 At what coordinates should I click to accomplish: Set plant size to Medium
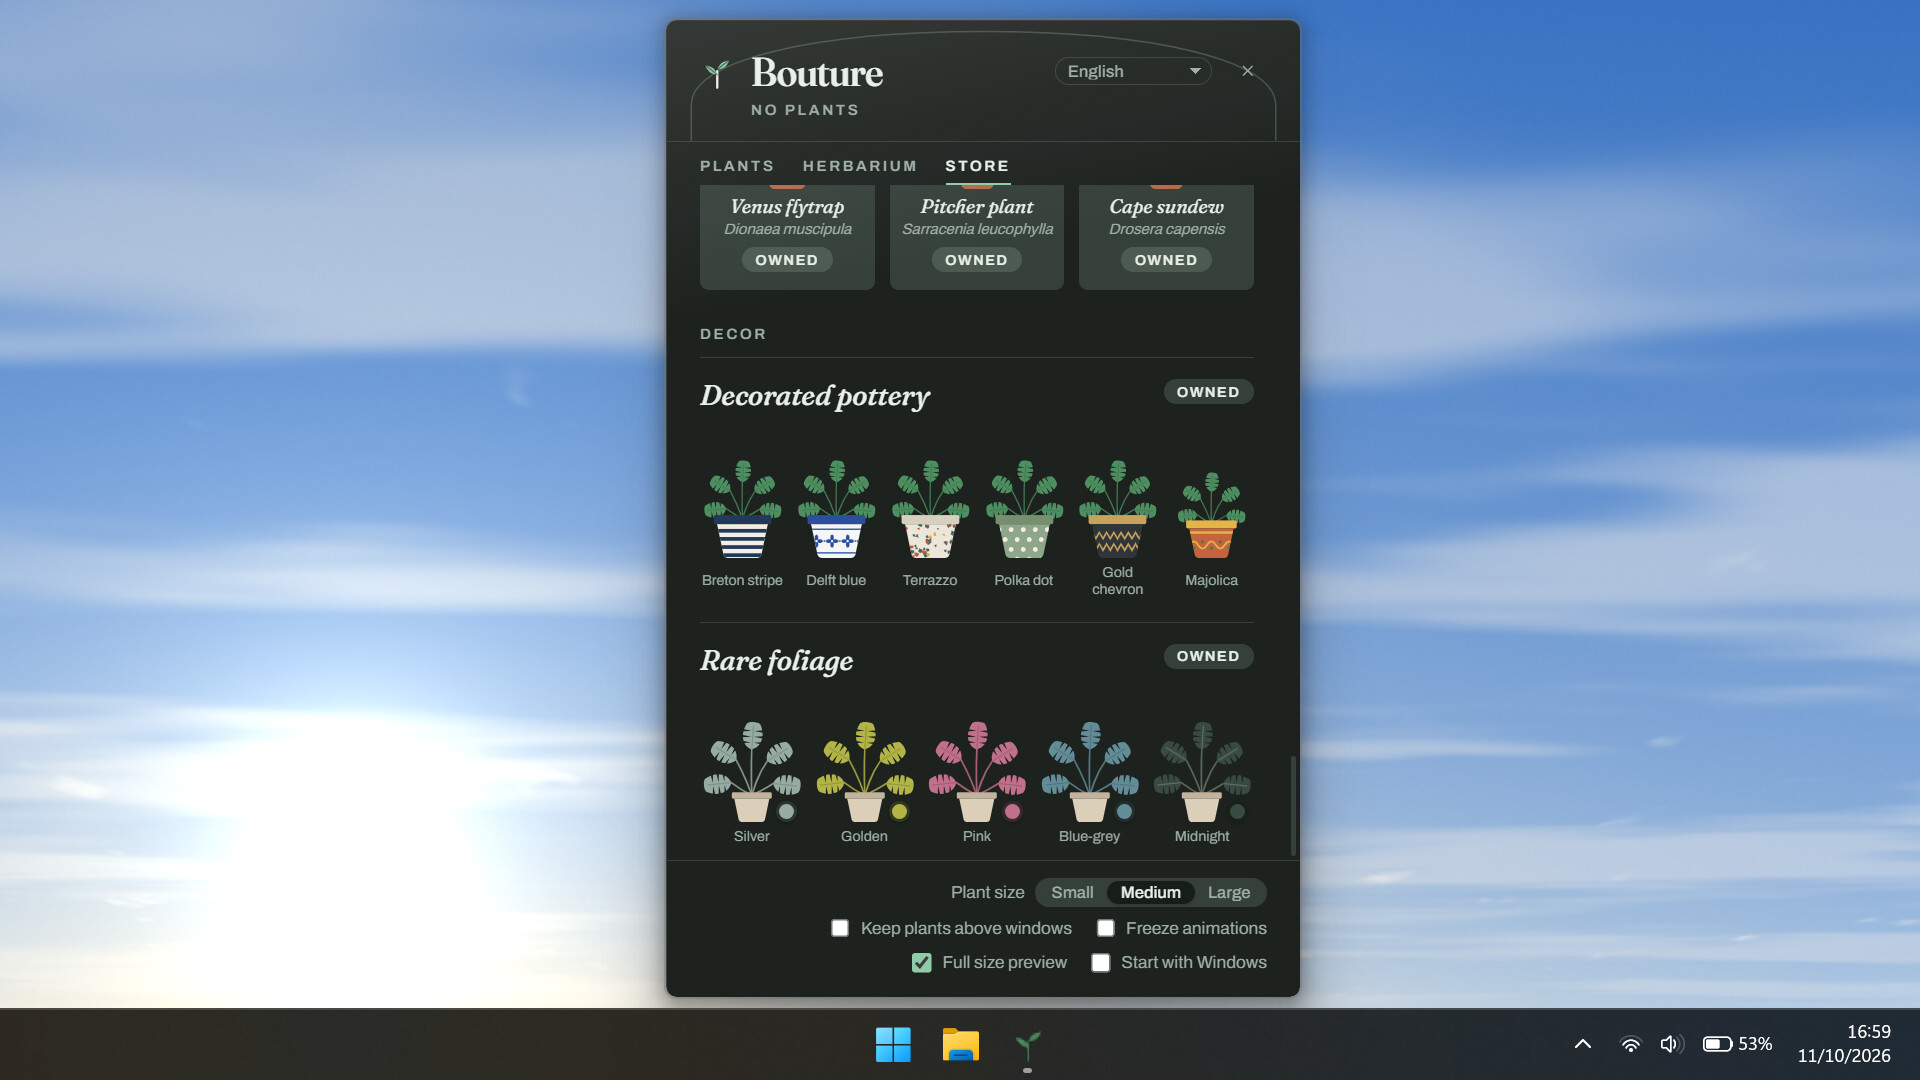coord(1150,892)
